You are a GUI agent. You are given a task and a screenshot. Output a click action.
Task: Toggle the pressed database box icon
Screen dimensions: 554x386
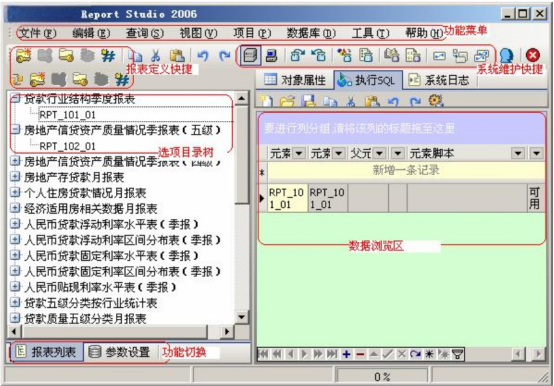[x=250, y=55]
